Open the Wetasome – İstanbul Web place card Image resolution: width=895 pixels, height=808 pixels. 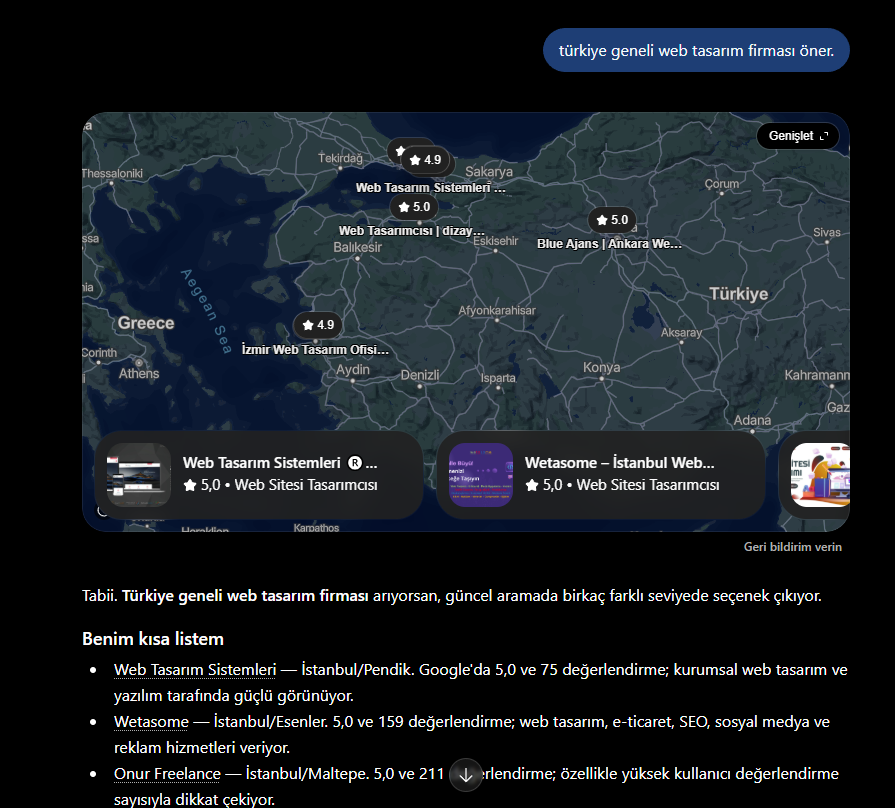[x=601, y=475]
